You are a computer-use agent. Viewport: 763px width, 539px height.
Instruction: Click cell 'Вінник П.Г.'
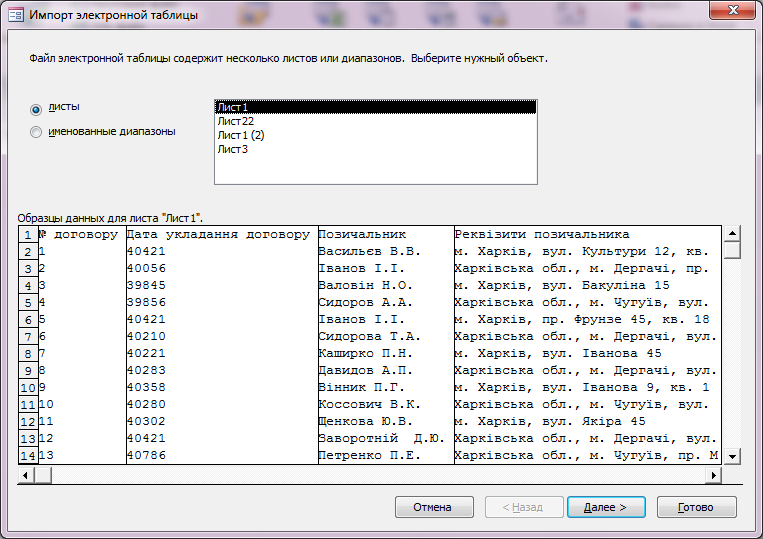coord(386,388)
